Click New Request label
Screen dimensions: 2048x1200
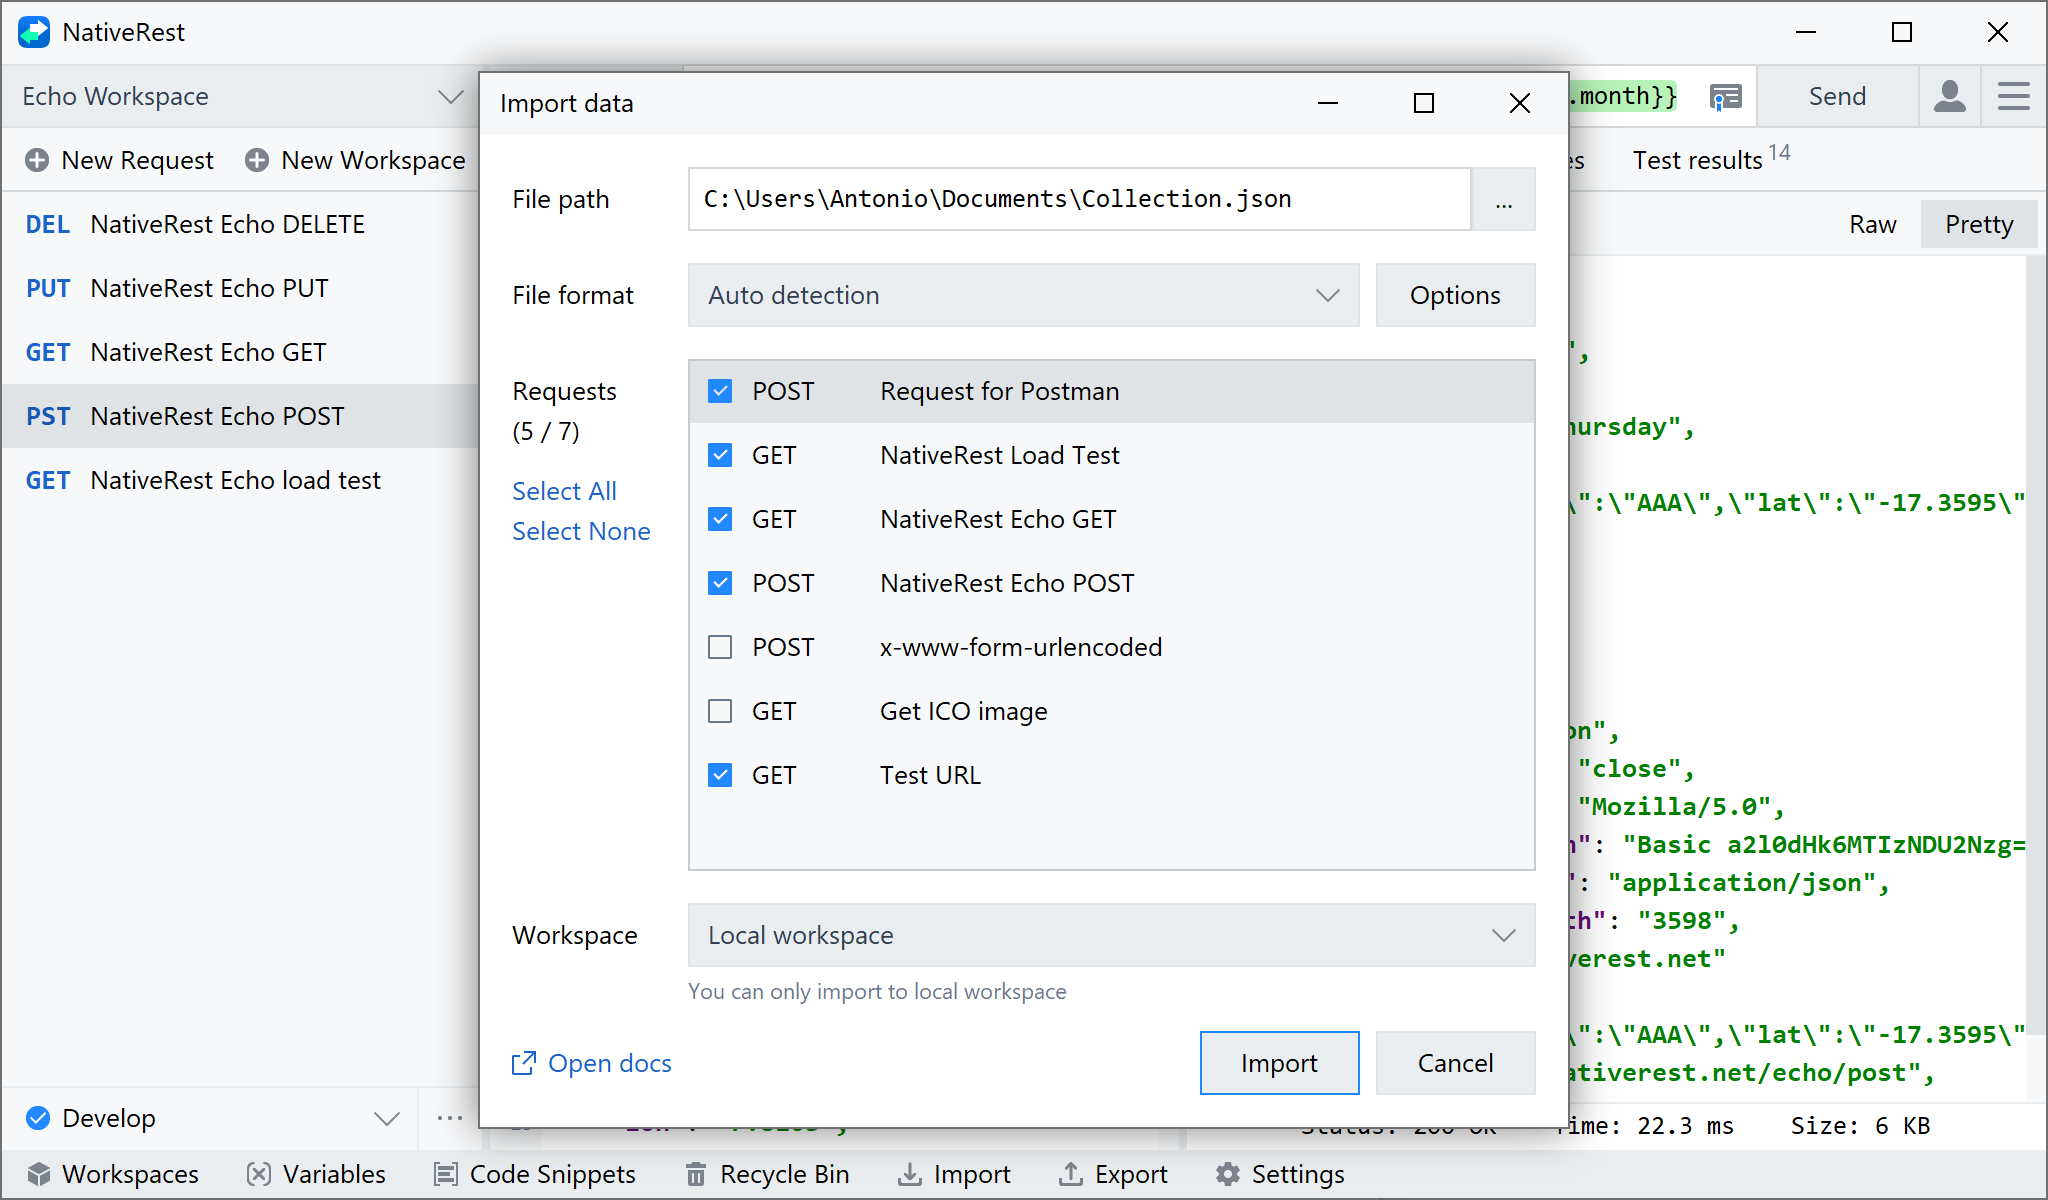point(137,160)
